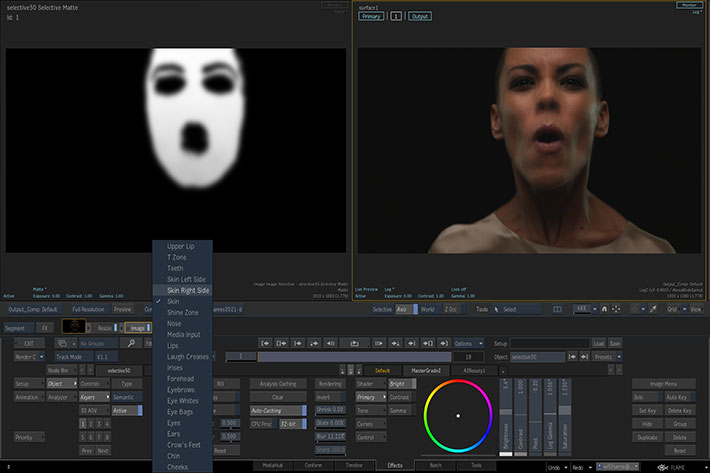Click the Blur value field
This screenshot has width=710, height=473.
coord(331,437)
